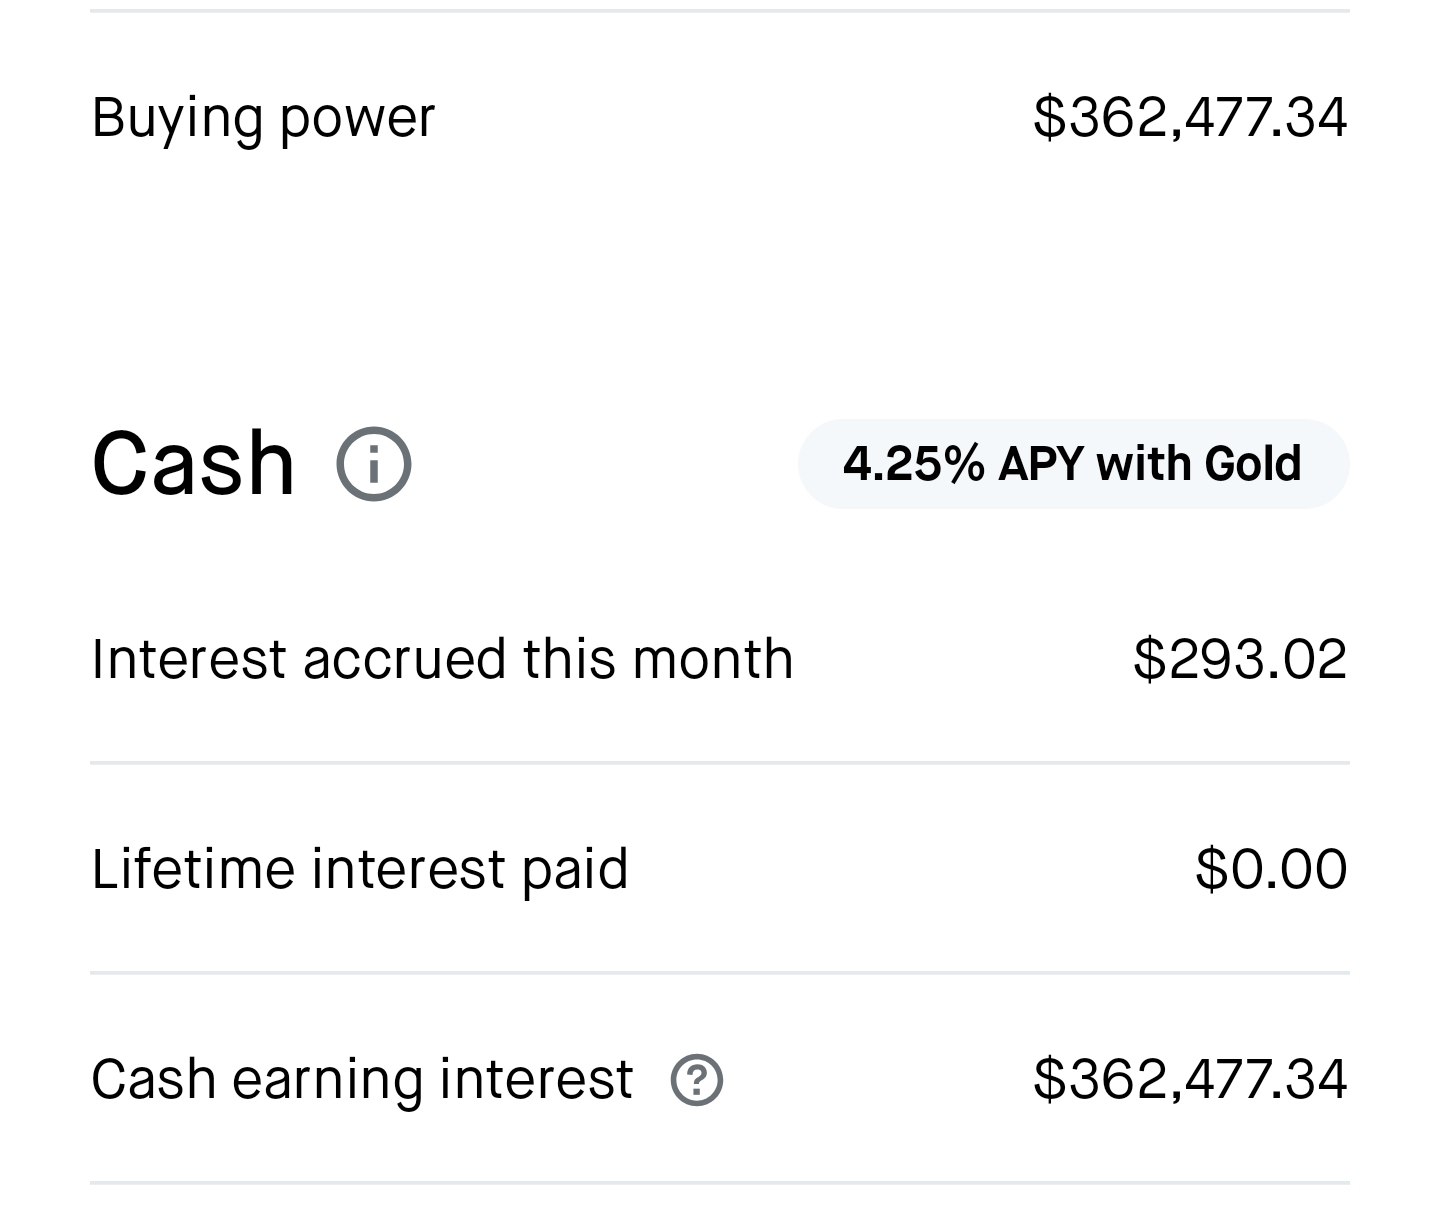Select the Cash earning interest label

click(x=362, y=1080)
